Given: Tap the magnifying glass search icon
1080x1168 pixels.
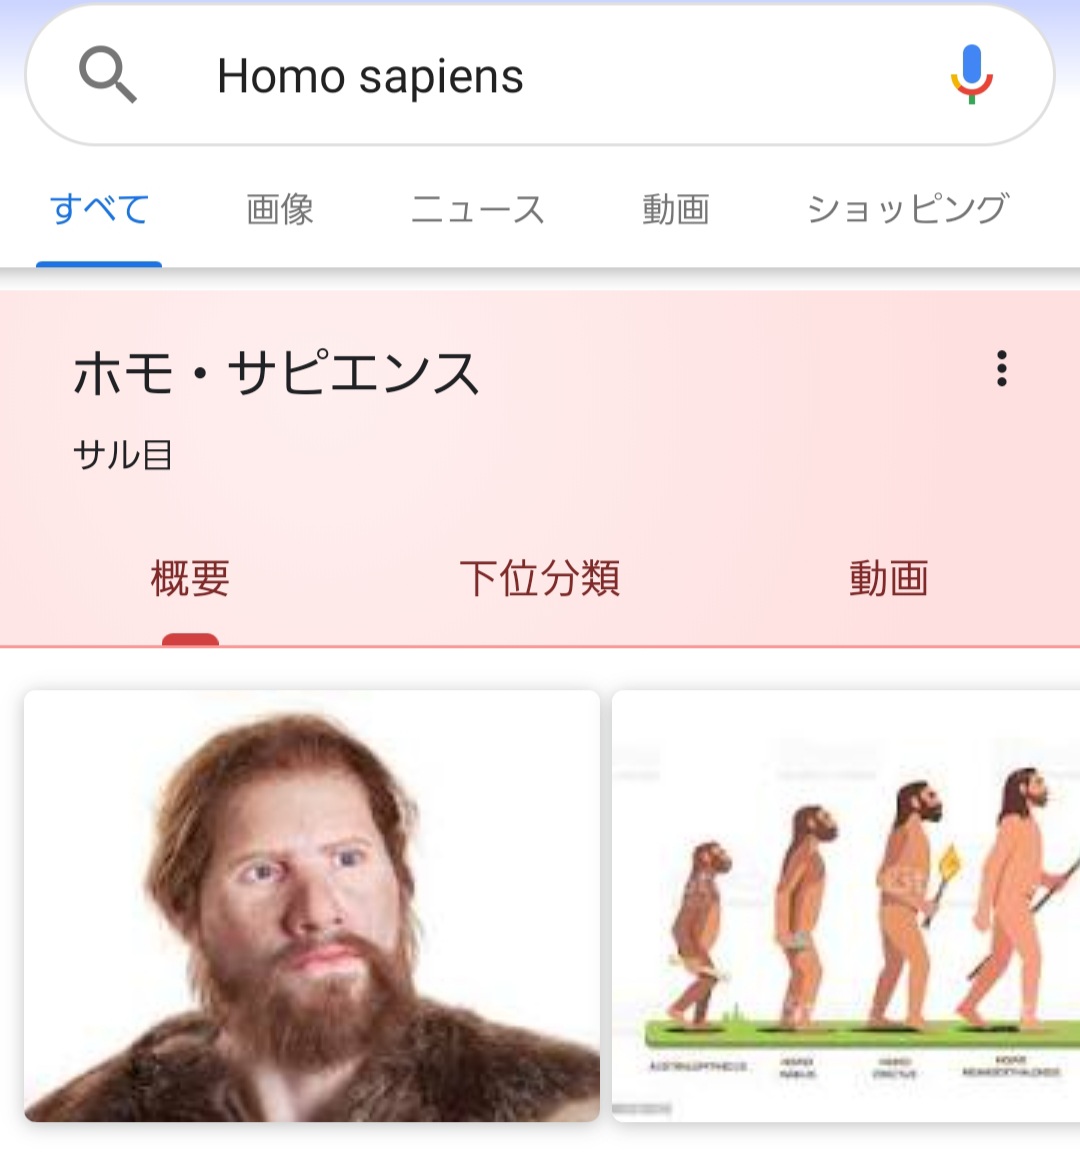Looking at the screenshot, I should tap(108, 74).
